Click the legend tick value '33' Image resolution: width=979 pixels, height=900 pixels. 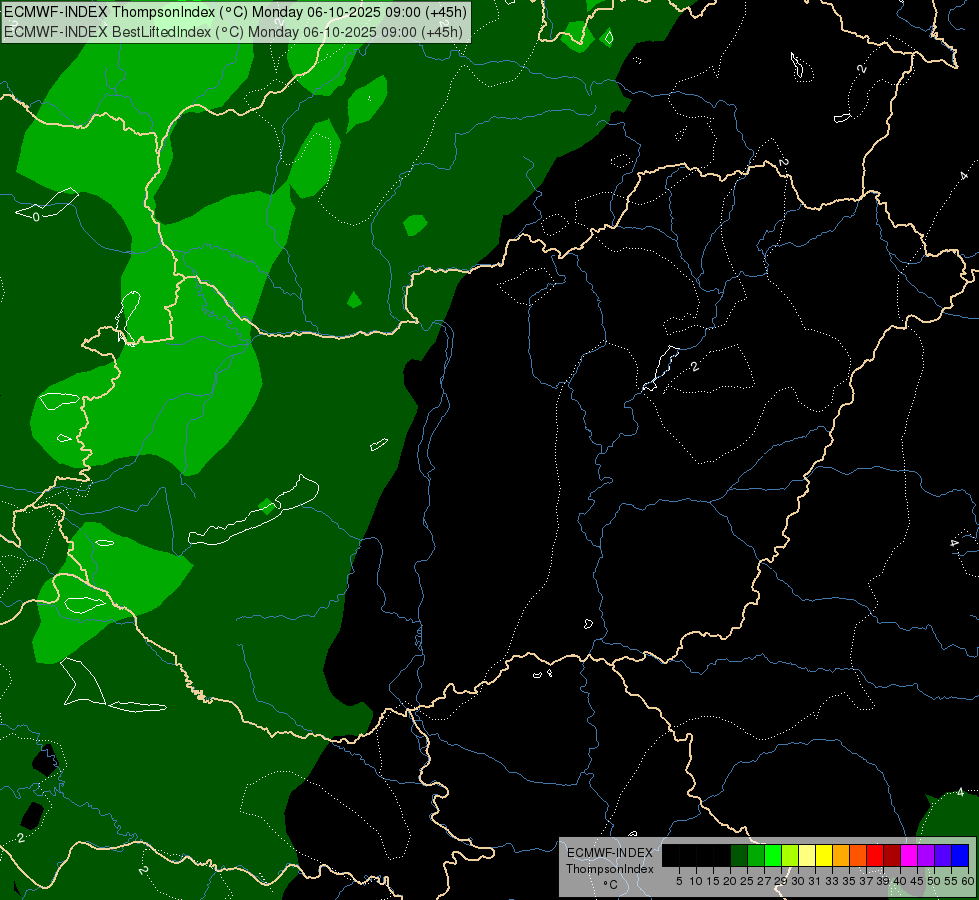(x=832, y=881)
